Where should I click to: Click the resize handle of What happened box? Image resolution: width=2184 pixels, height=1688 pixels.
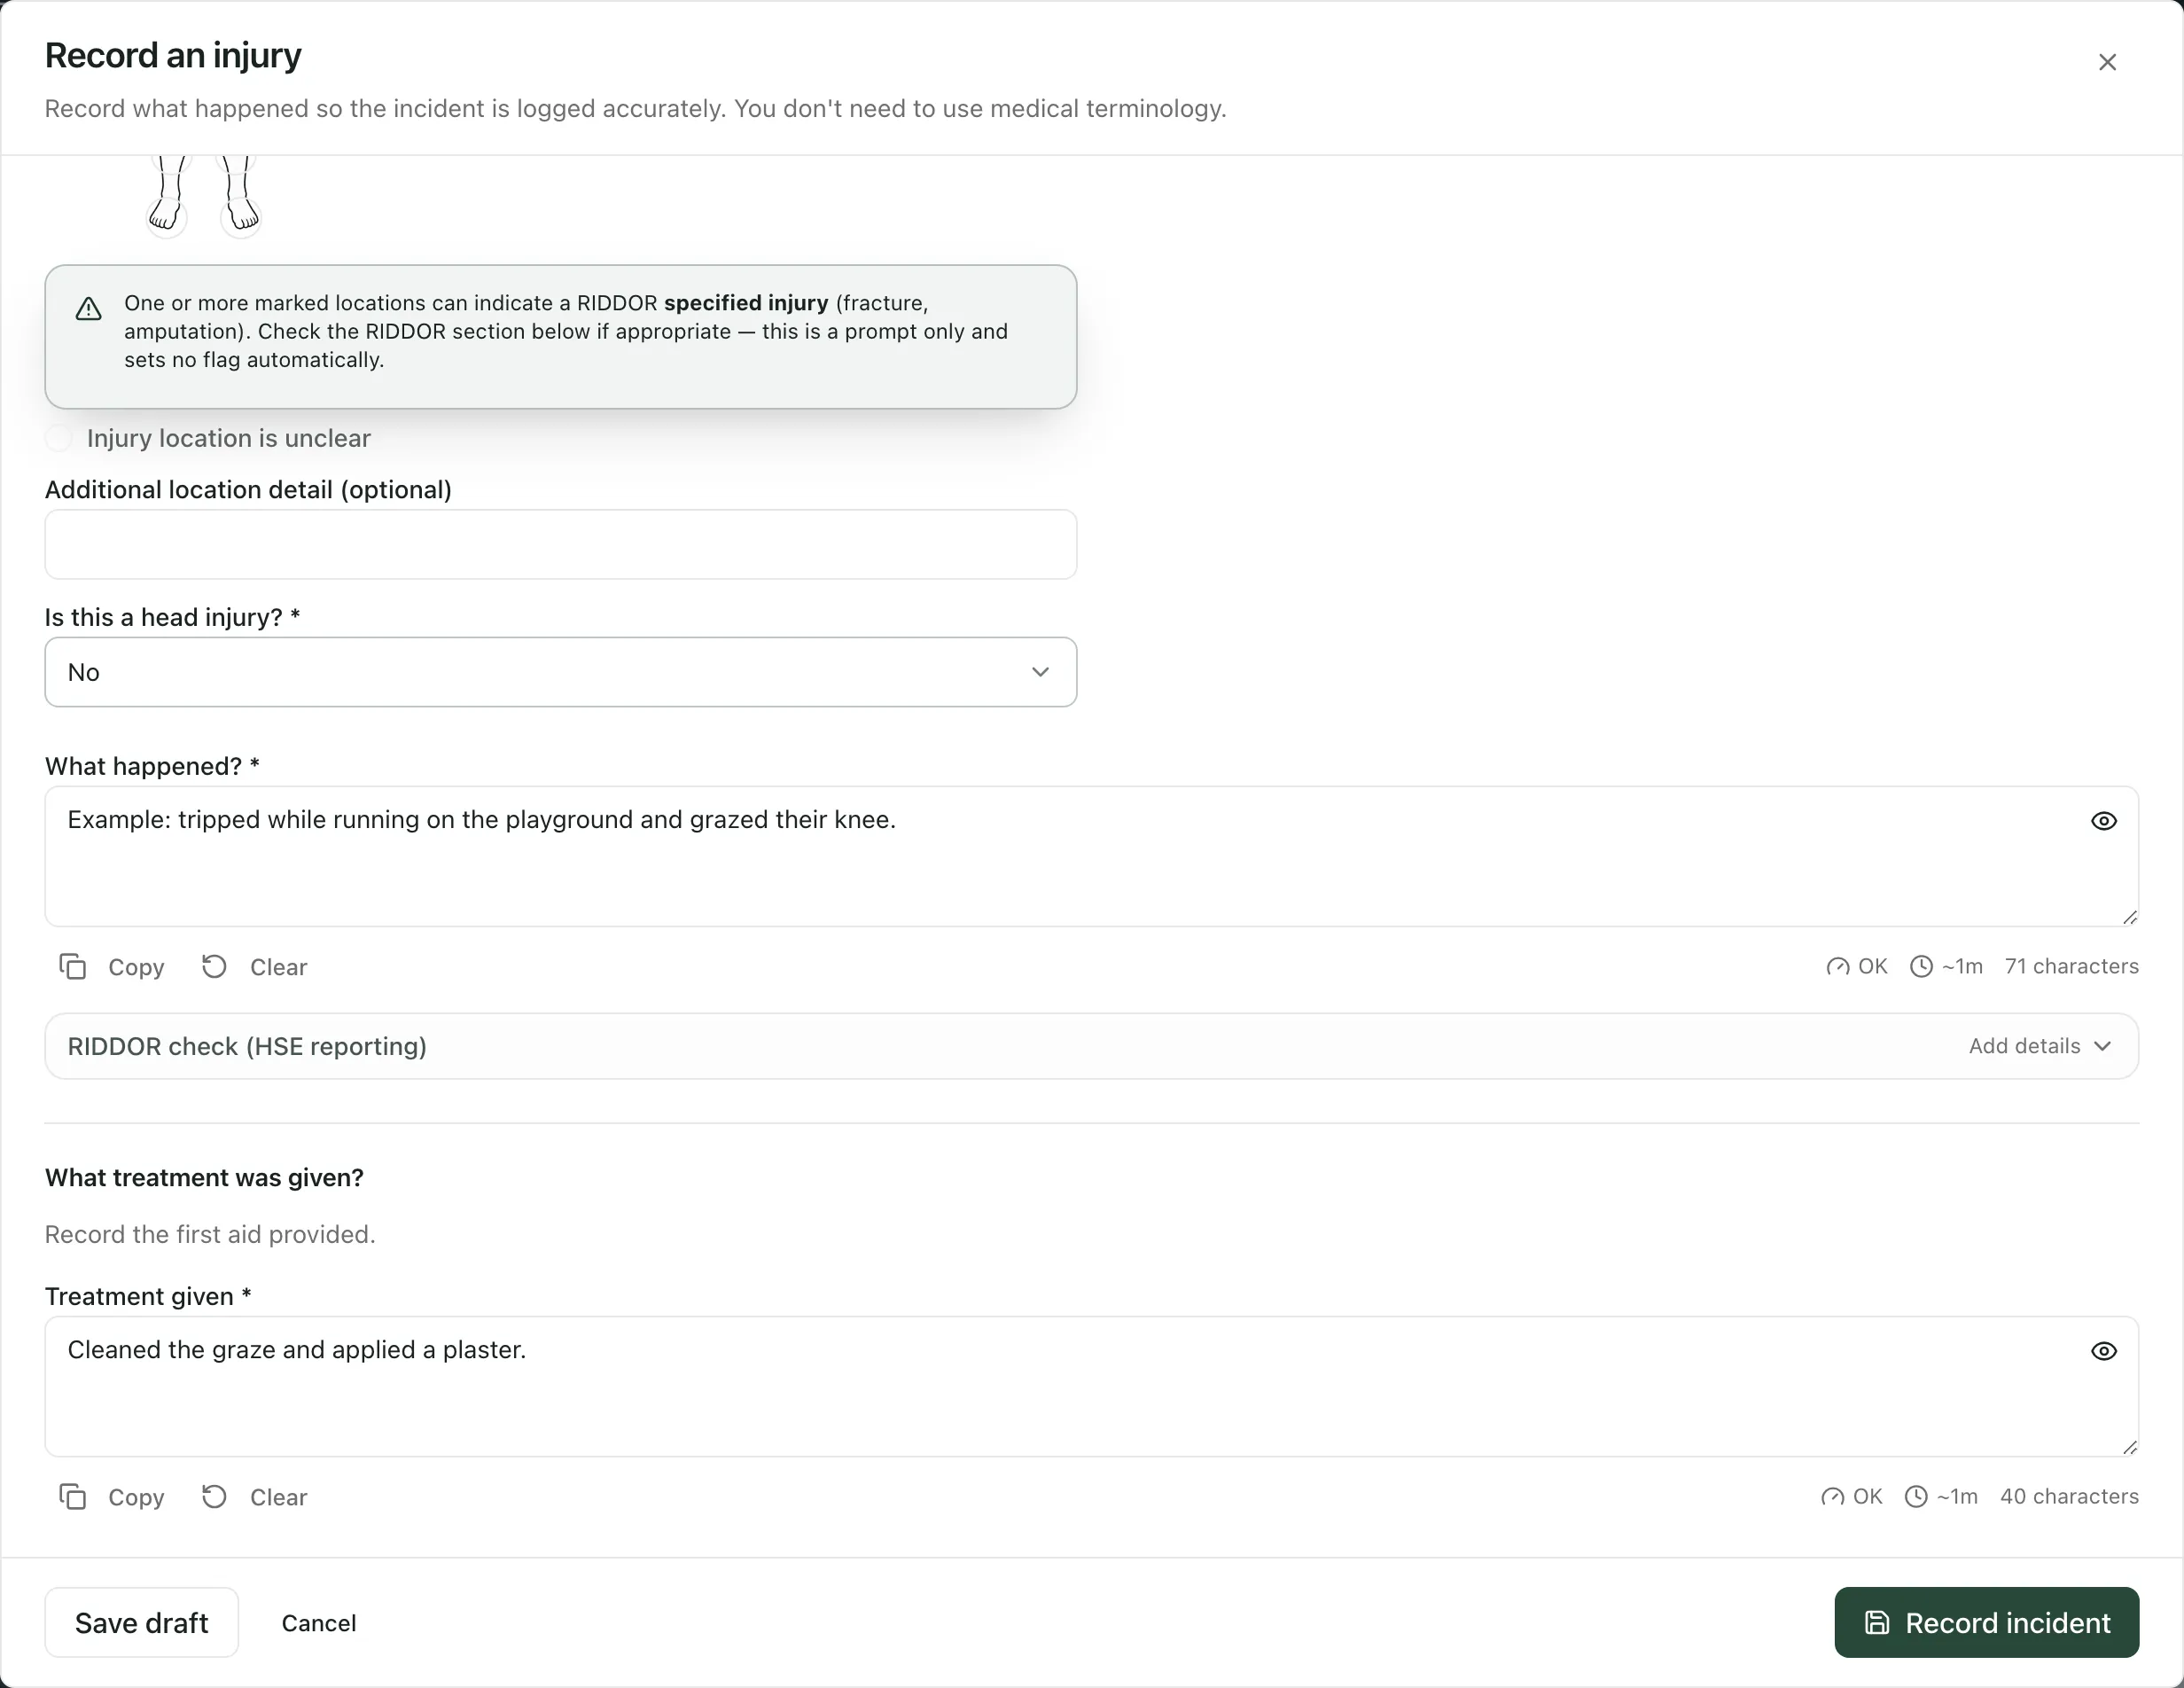[2129, 917]
